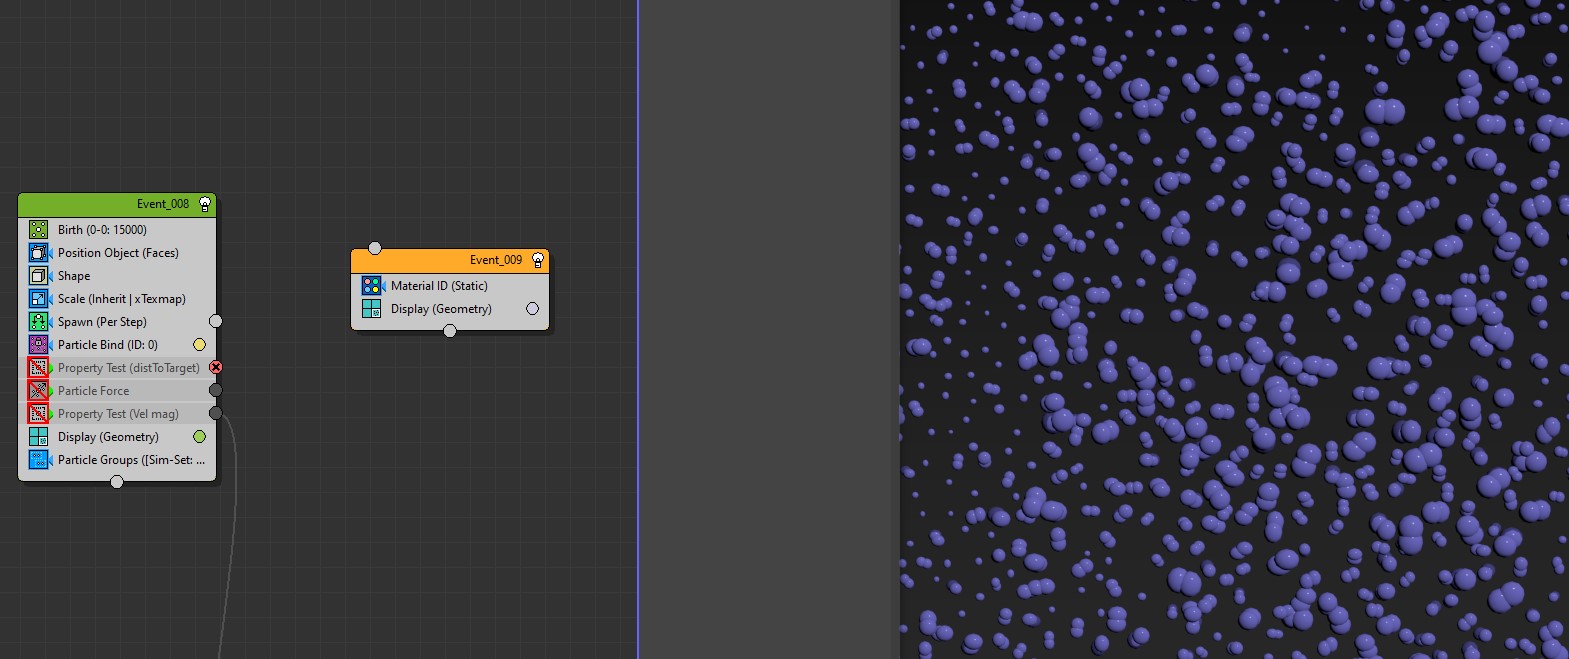The height and width of the screenshot is (659, 1569).
Task: Select the Material ID operator icon
Action: coord(371,286)
